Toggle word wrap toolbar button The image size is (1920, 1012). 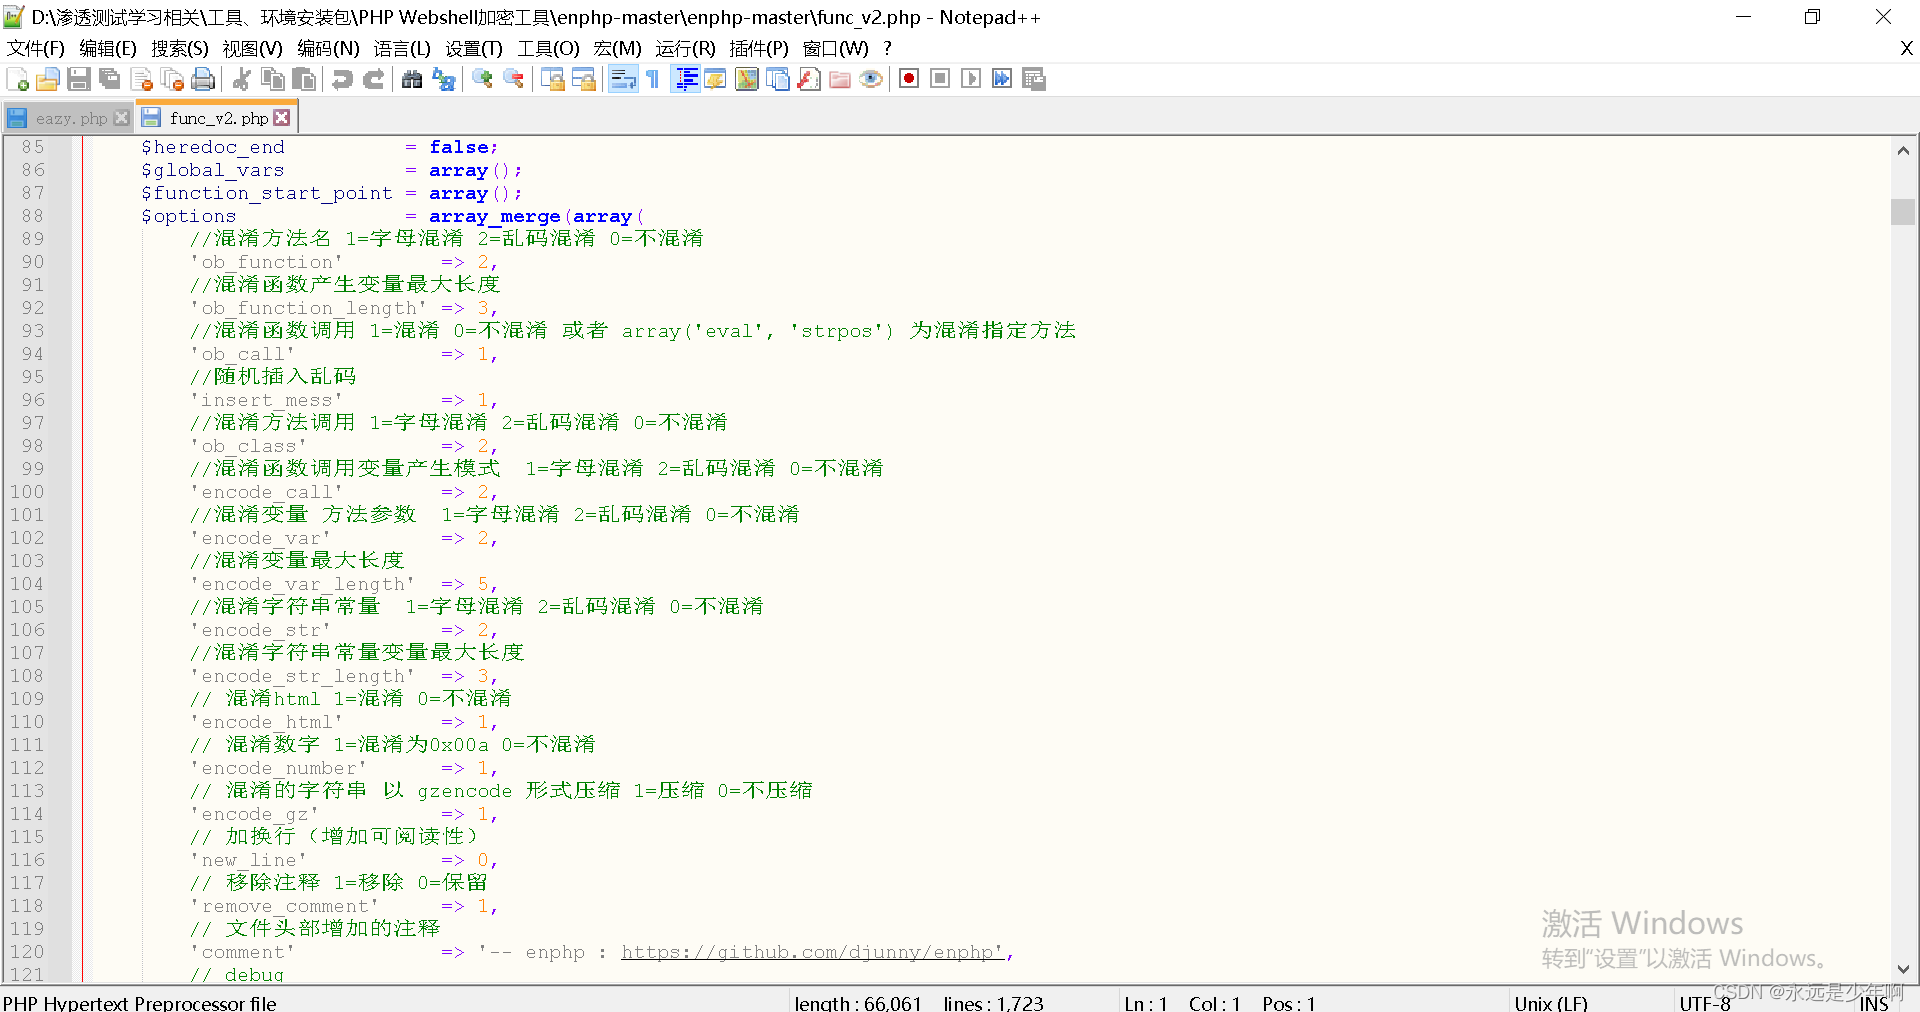[x=622, y=79]
